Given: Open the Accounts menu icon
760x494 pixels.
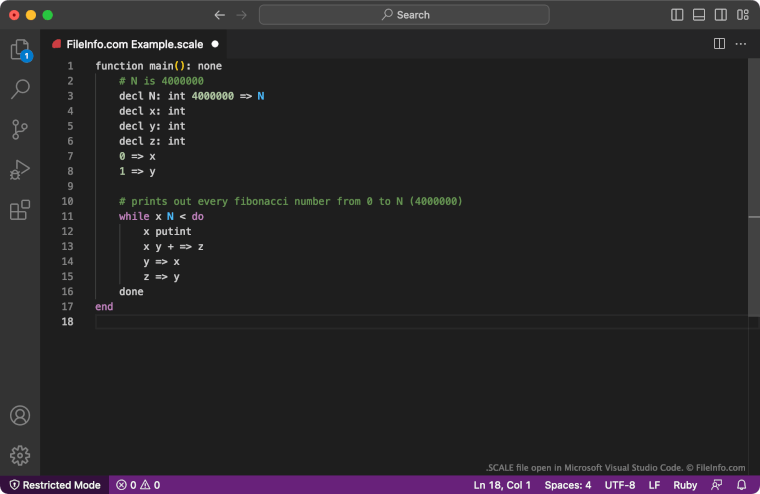Looking at the screenshot, I should coord(19,416).
